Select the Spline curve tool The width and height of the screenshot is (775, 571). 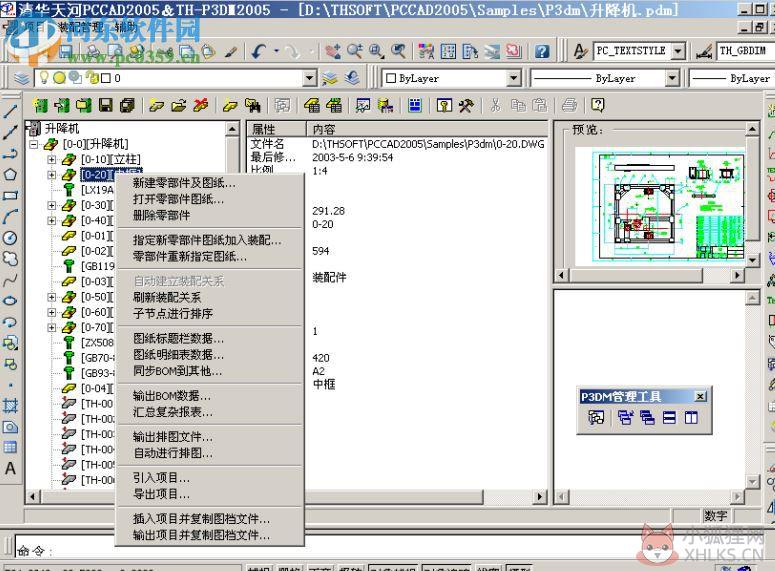click(x=10, y=280)
